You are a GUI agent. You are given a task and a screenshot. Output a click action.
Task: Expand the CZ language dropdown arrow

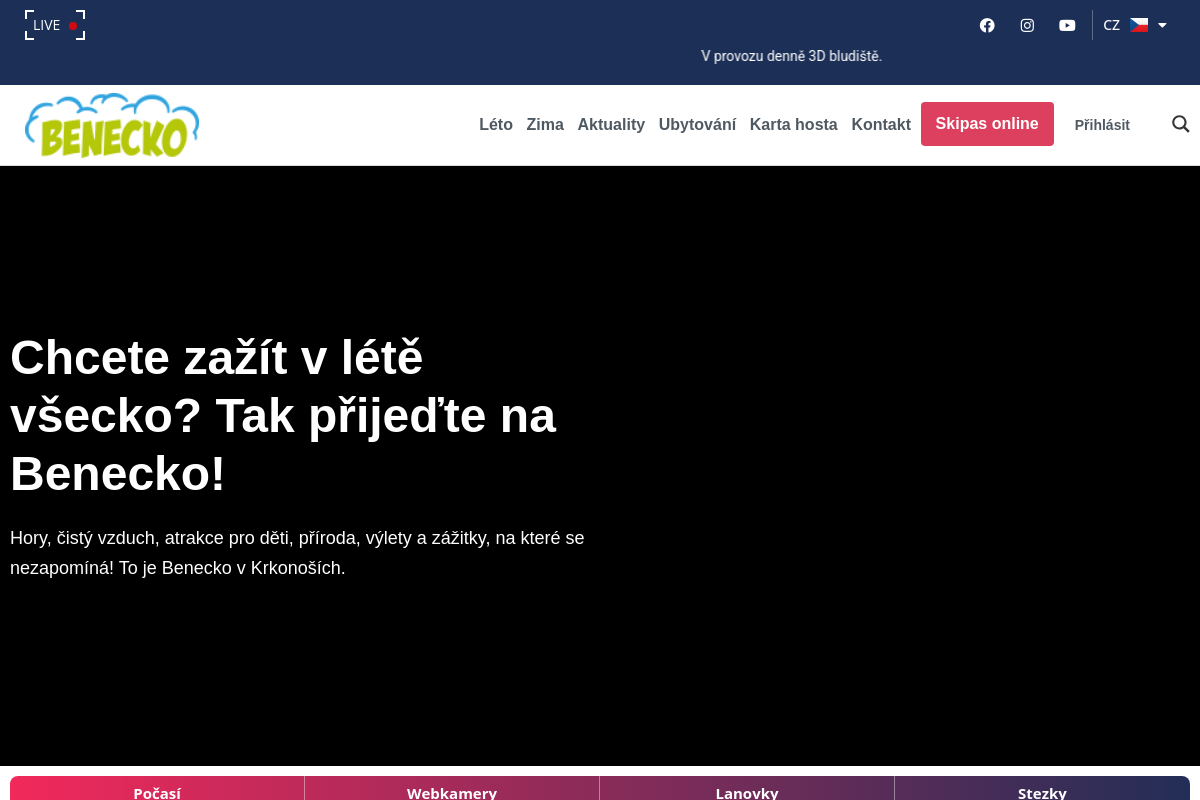pyautogui.click(x=1162, y=25)
